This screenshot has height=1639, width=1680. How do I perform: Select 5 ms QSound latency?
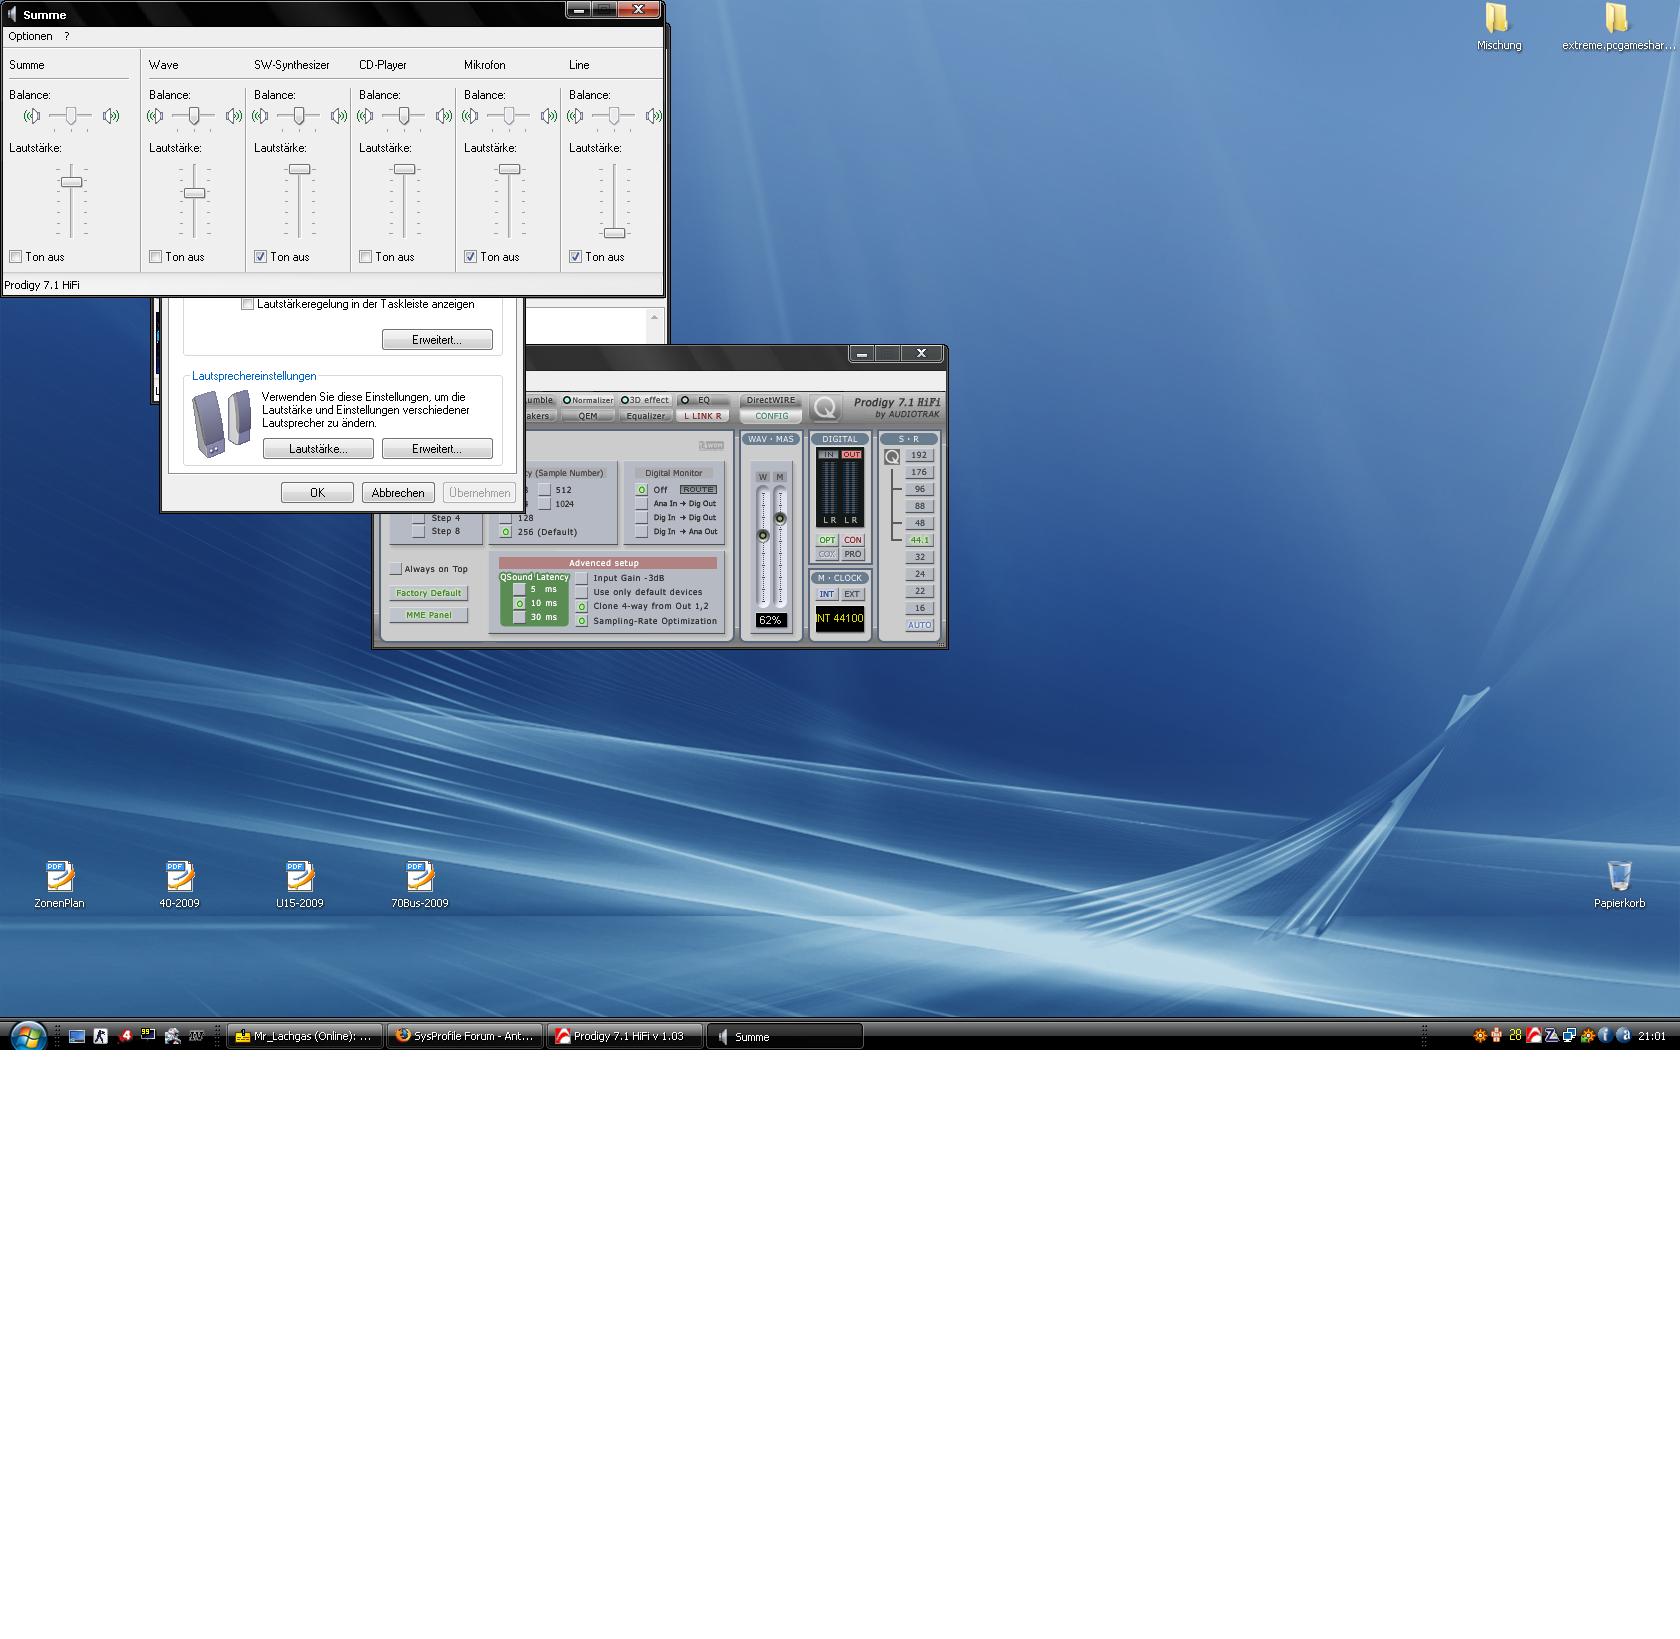[x=519, y=590]
